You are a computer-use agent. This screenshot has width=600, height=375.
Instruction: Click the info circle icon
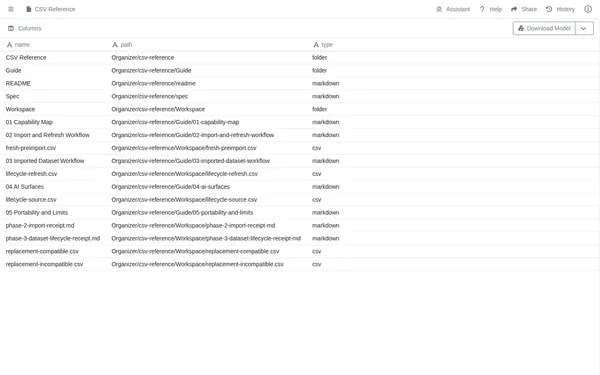(x=588, y=9)
